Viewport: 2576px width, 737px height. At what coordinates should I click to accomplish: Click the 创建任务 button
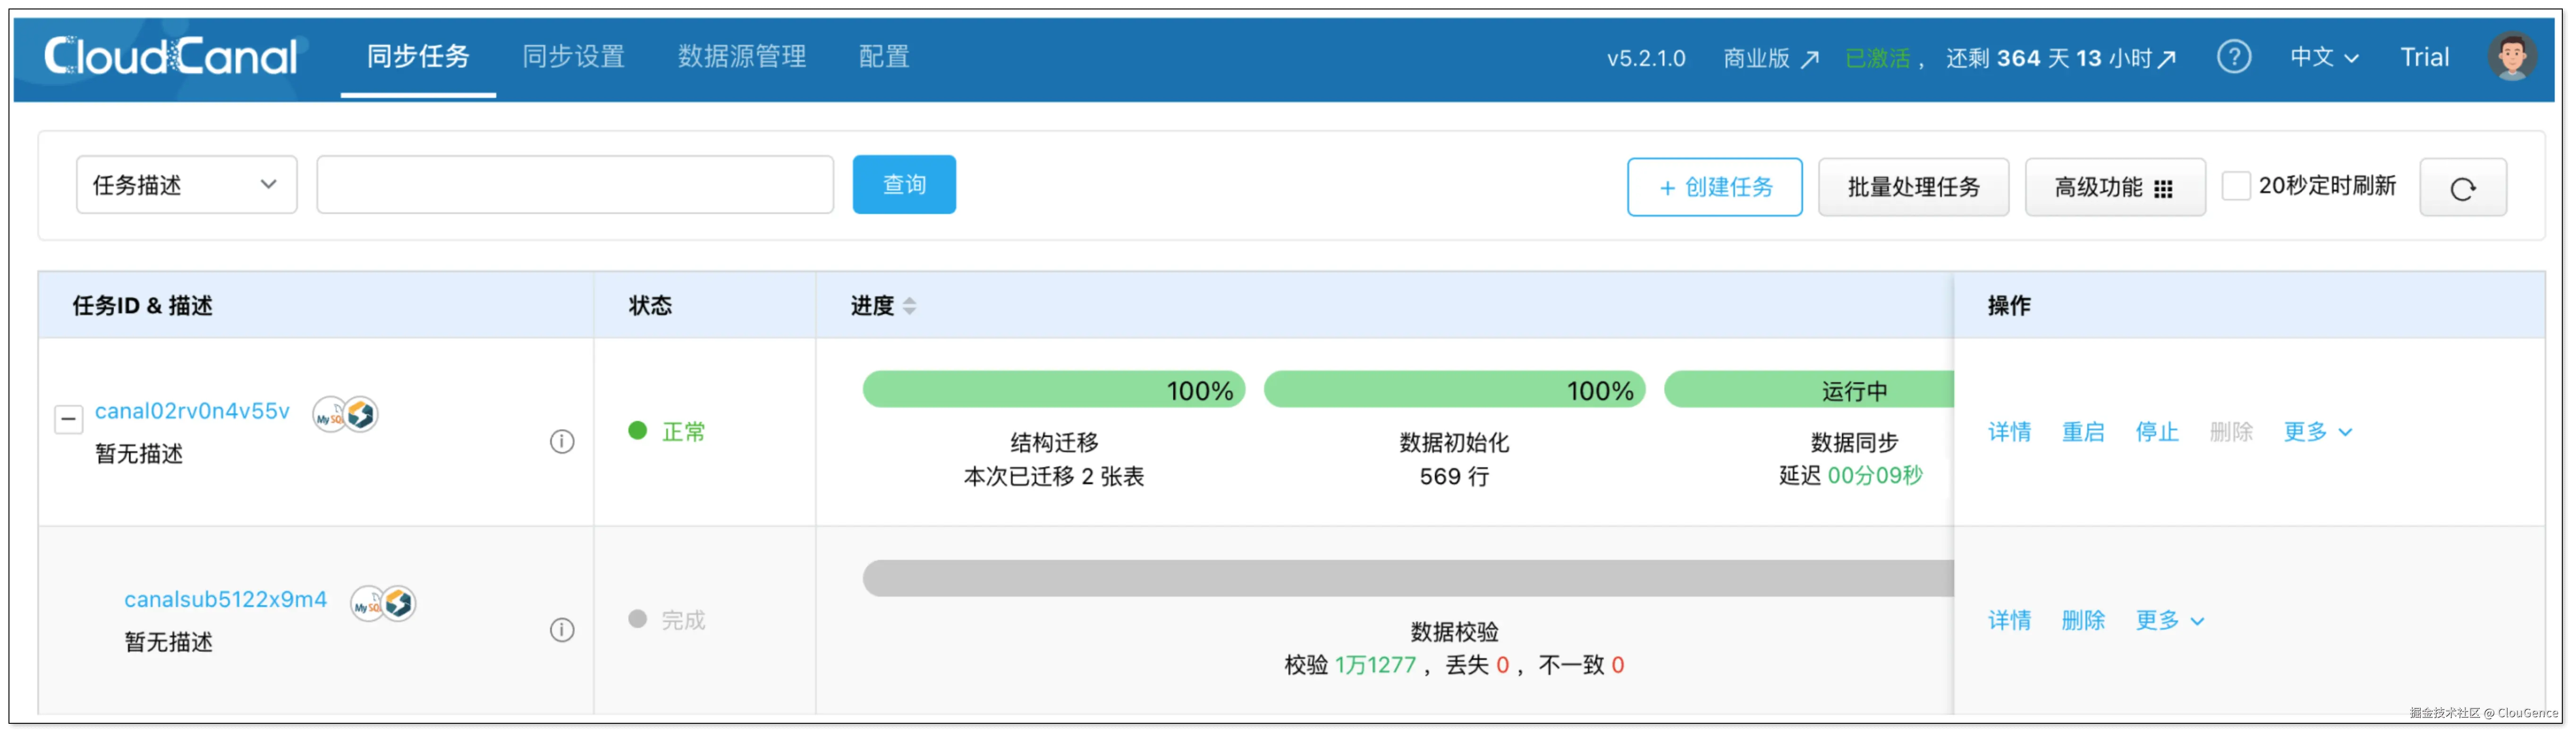click(1714, 187)
